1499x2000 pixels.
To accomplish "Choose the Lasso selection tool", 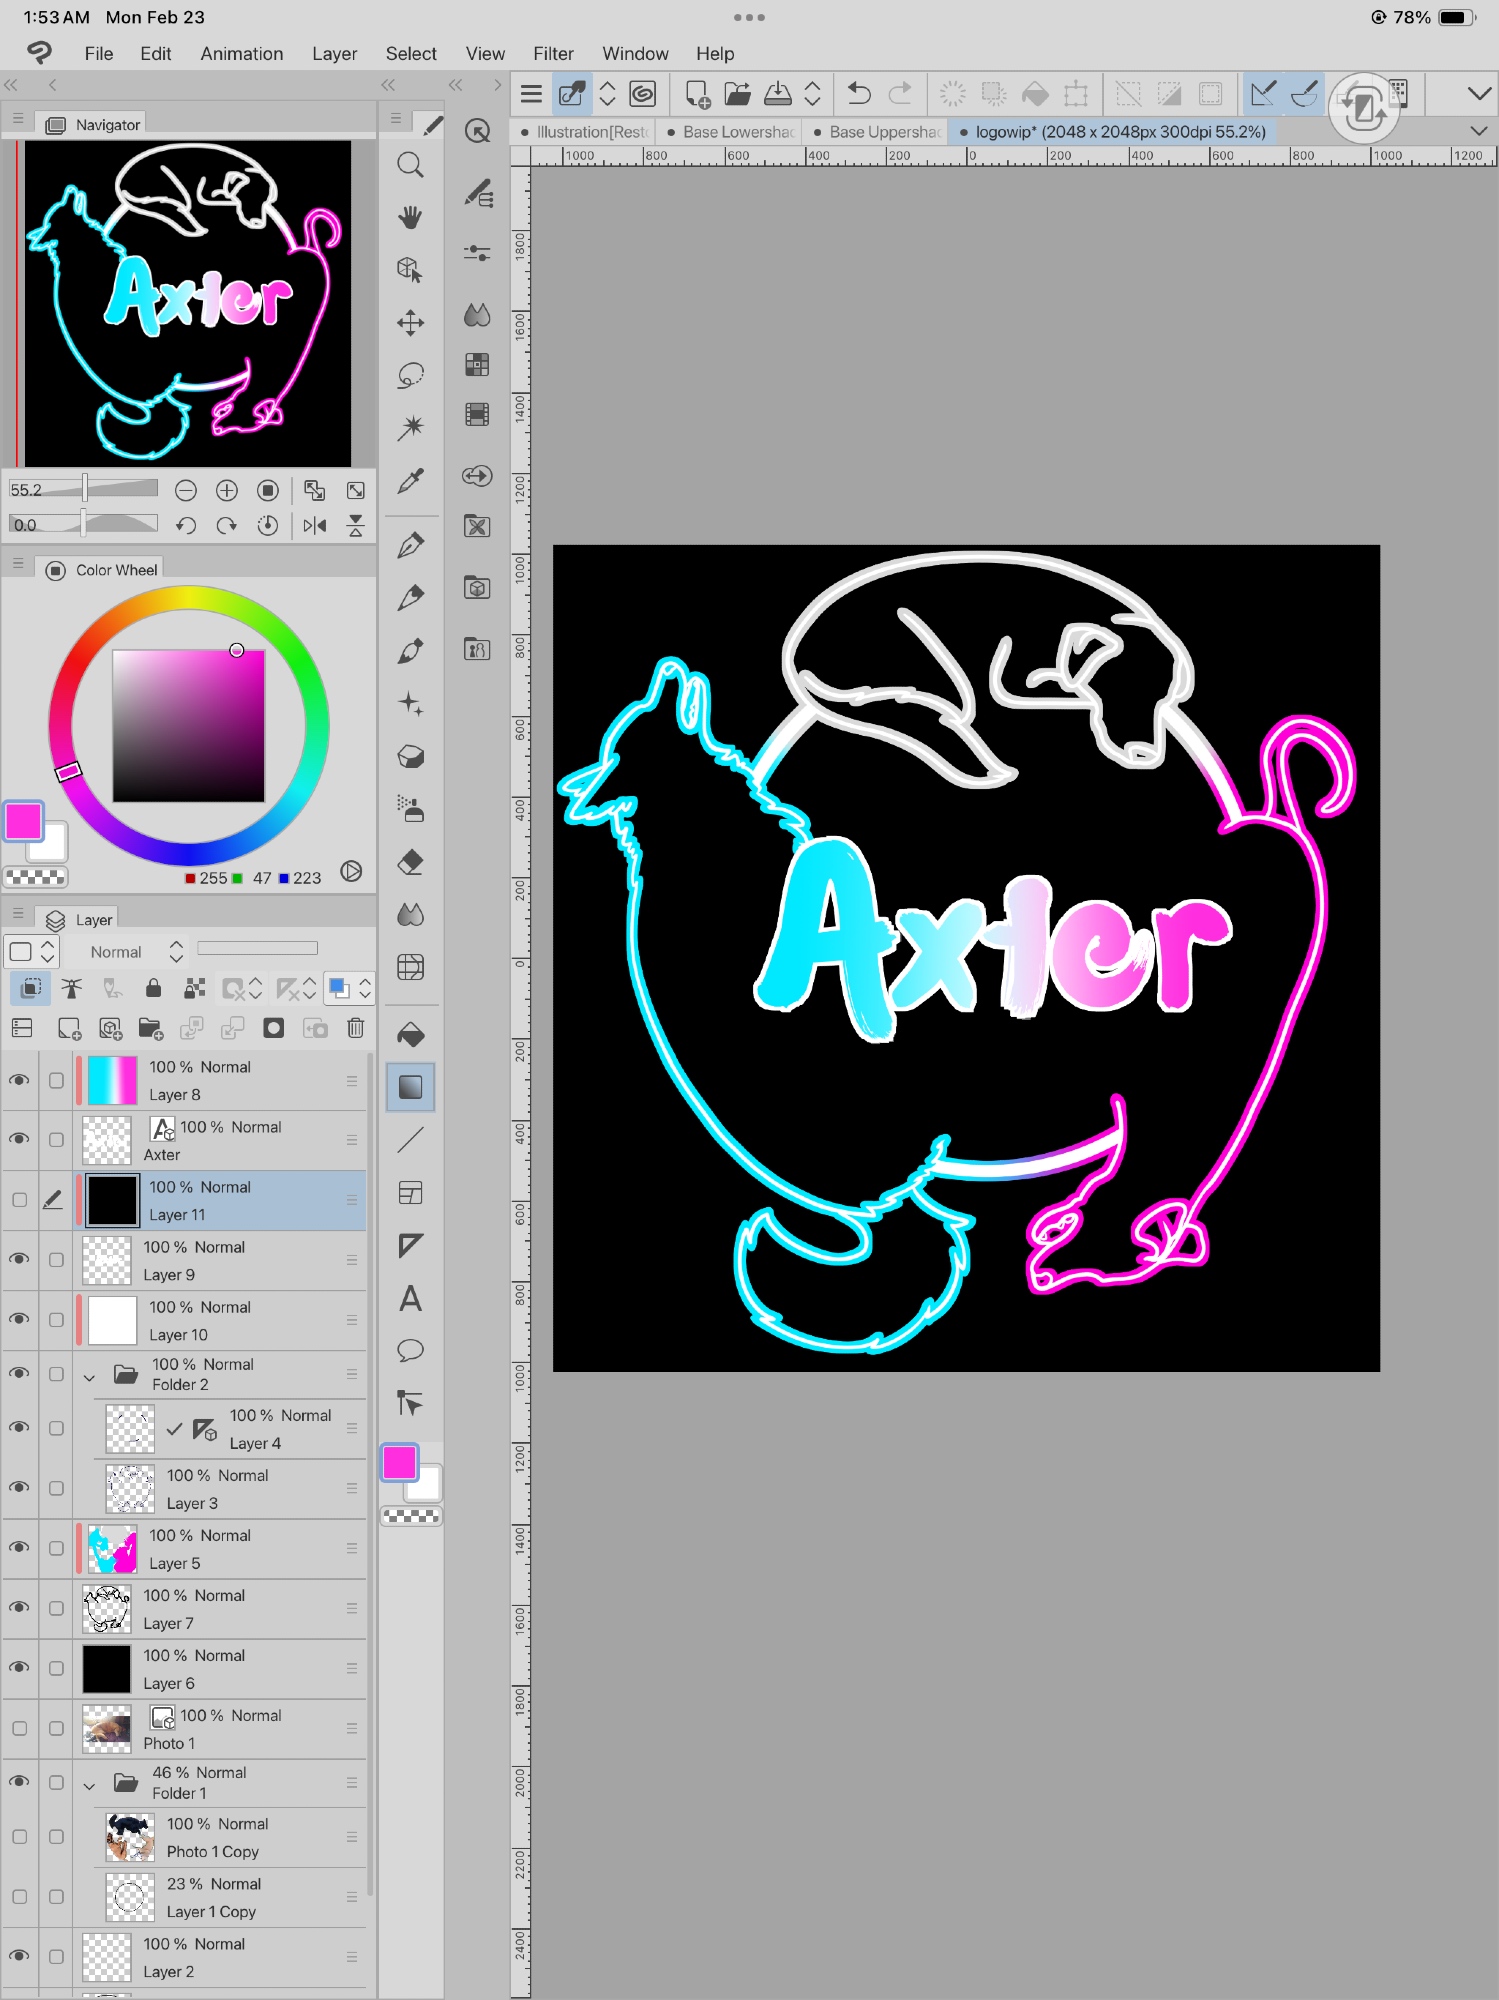I will pyautogui.click(x=410, y=376).
